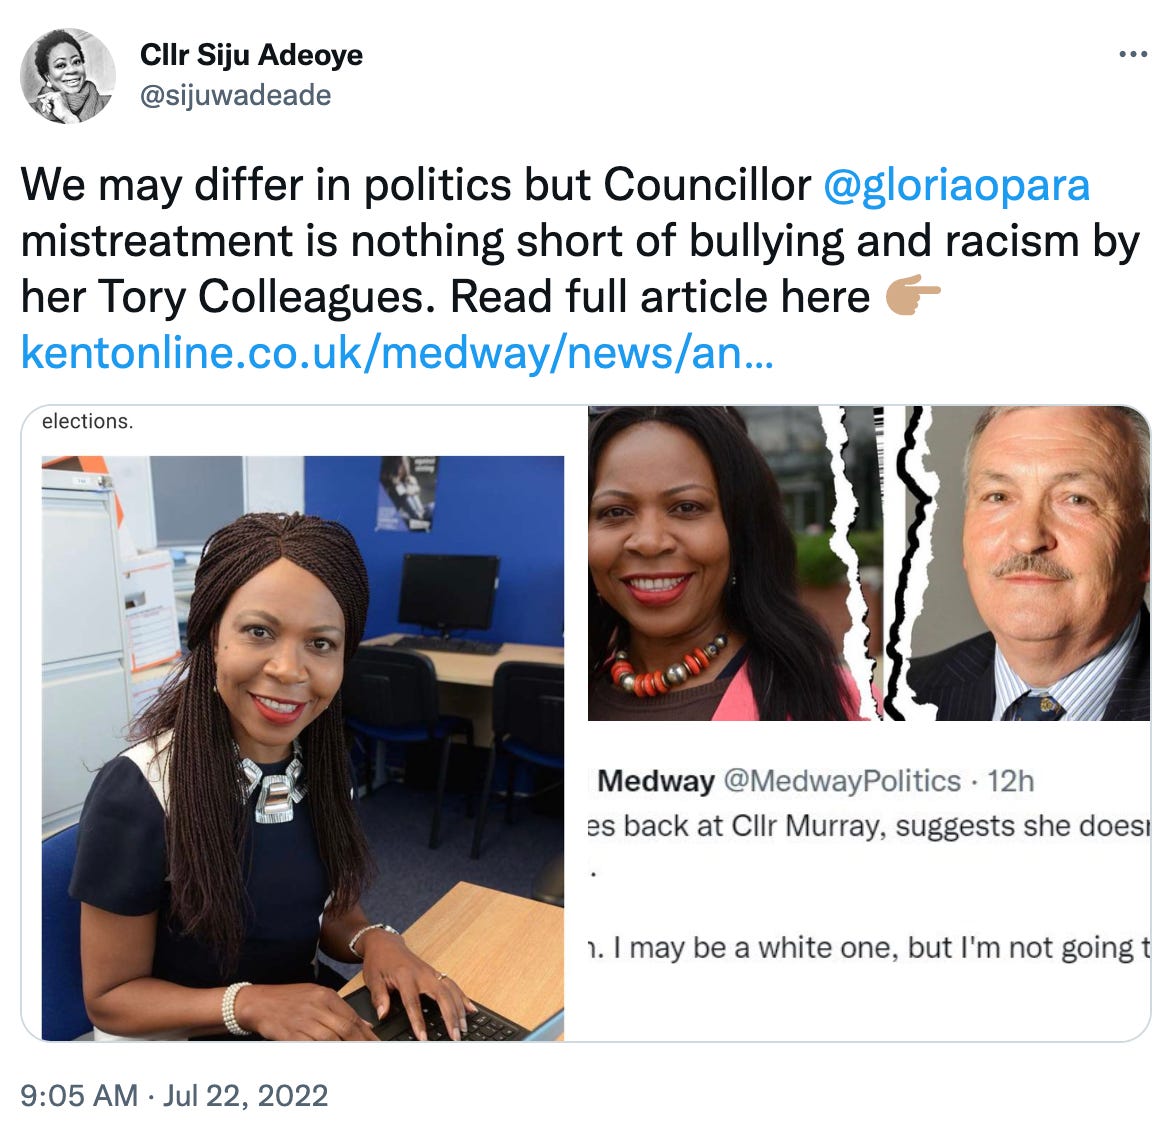The width and height of the screenshot is (1176, 1138).
Task: Click the 12h time label in image
Action: [x=1010, y=781]
